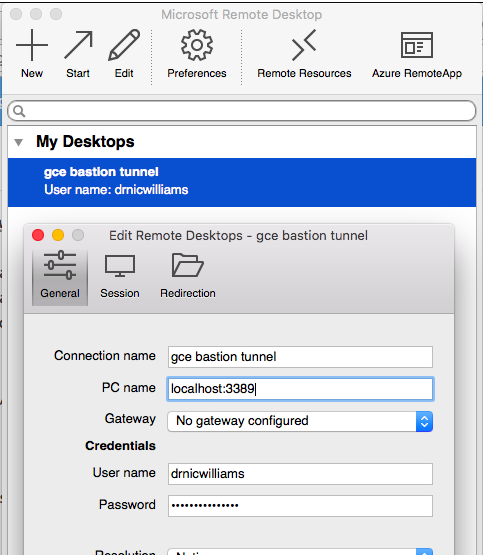Click the My Desktops heading text

pyautogui.click(x=85, y=142)
